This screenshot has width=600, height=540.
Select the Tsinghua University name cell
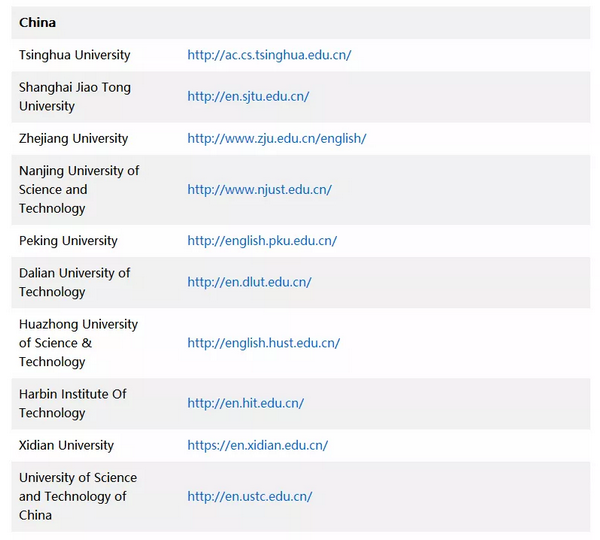tap(75, 55)
